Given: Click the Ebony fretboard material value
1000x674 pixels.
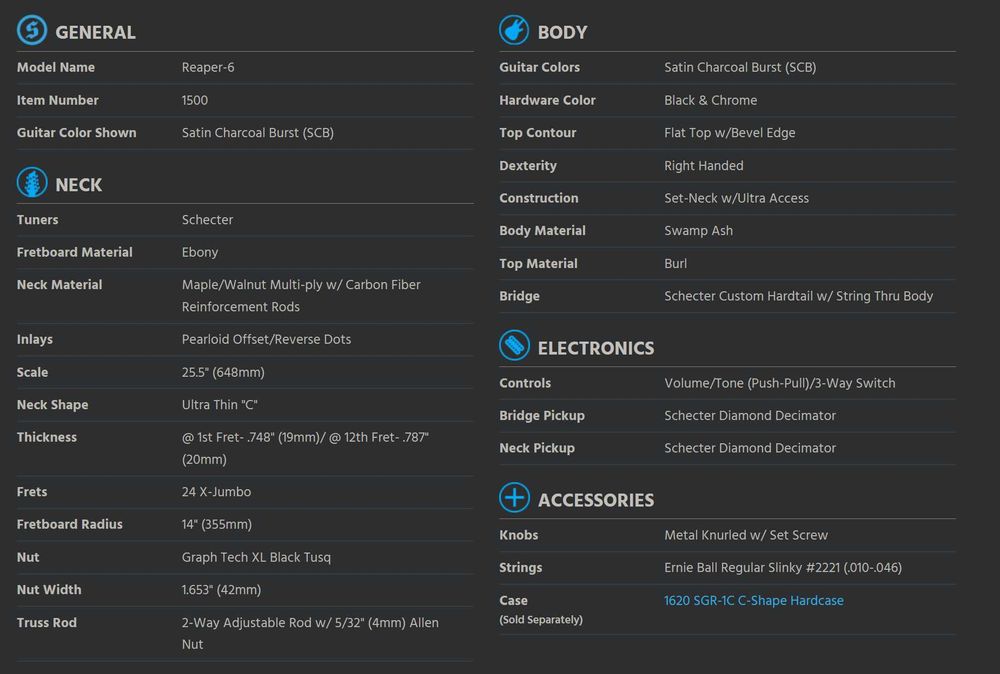Looking at the screenshot, I should (x=200, y=253).
